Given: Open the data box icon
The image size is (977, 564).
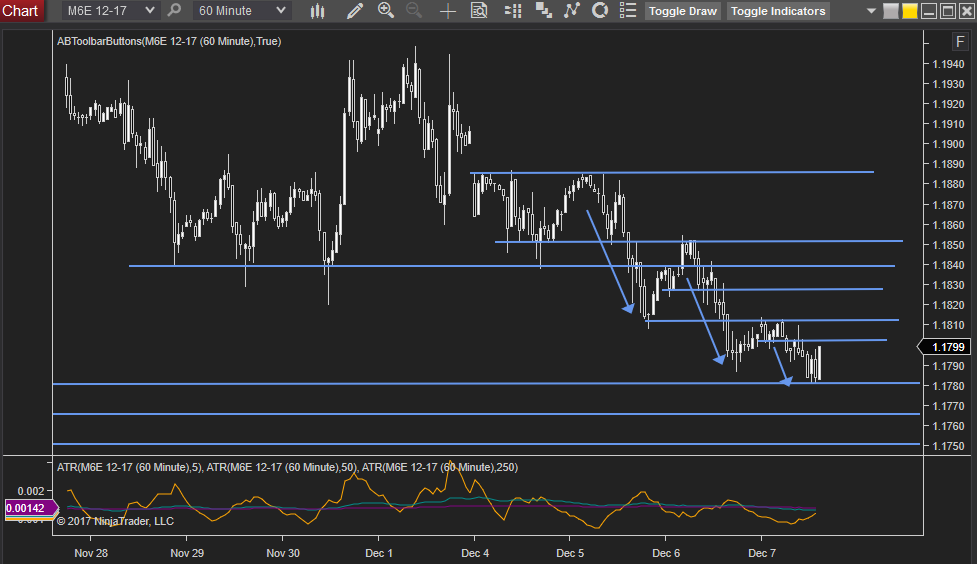Looking at the screenshot, I should 479,11.
